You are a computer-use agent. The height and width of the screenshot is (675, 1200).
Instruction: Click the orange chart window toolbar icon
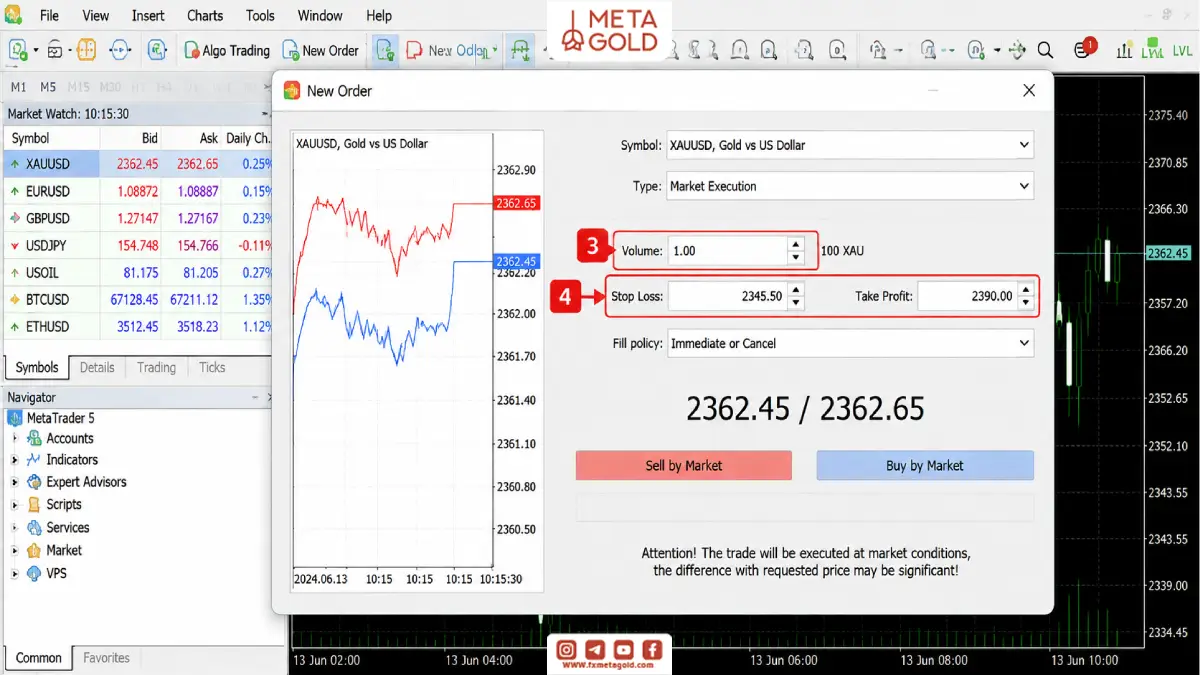click(x=86, y=49)
